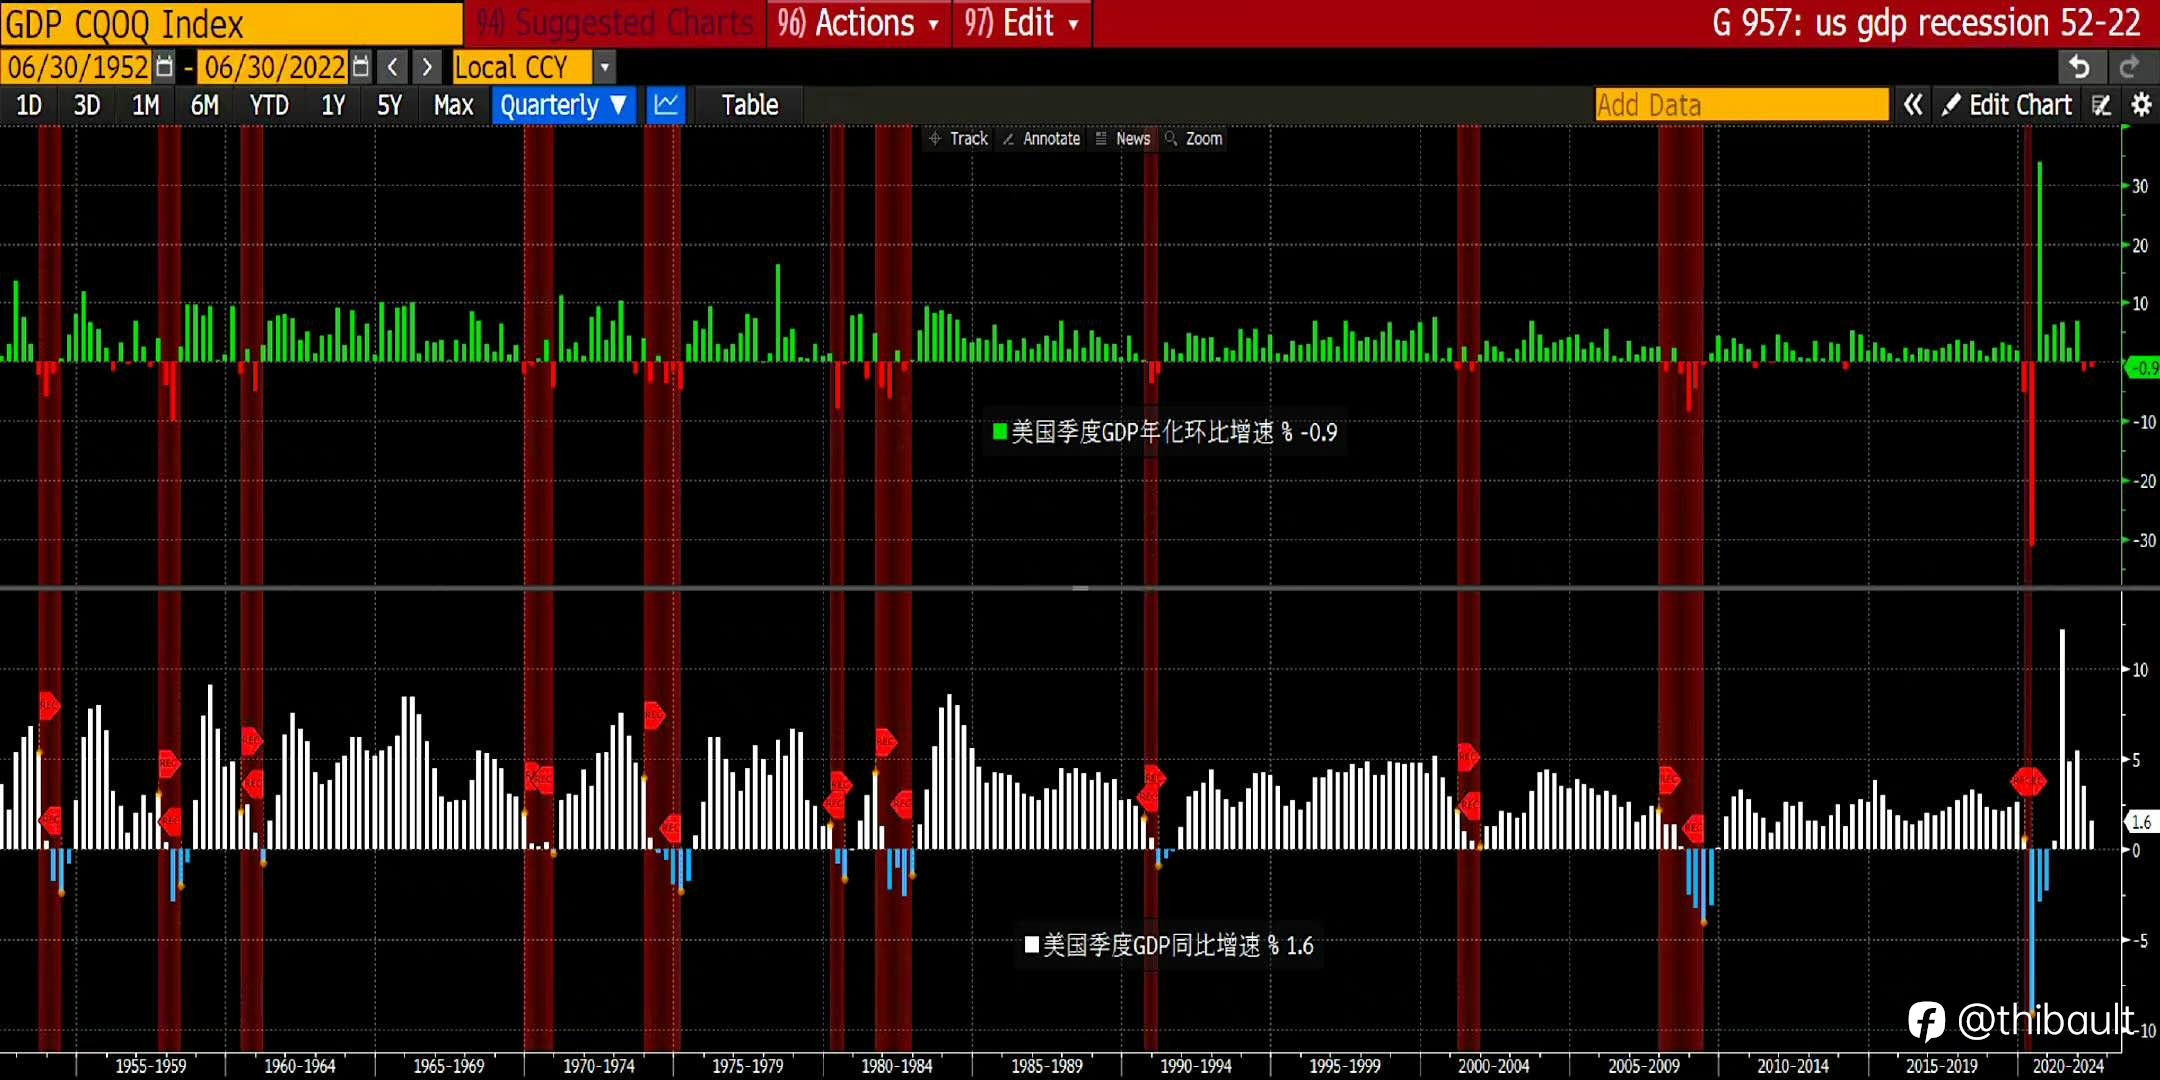
Task: Click the 1980-1984 axis label
Action: pyautogui.click(x=897, y=1066)
